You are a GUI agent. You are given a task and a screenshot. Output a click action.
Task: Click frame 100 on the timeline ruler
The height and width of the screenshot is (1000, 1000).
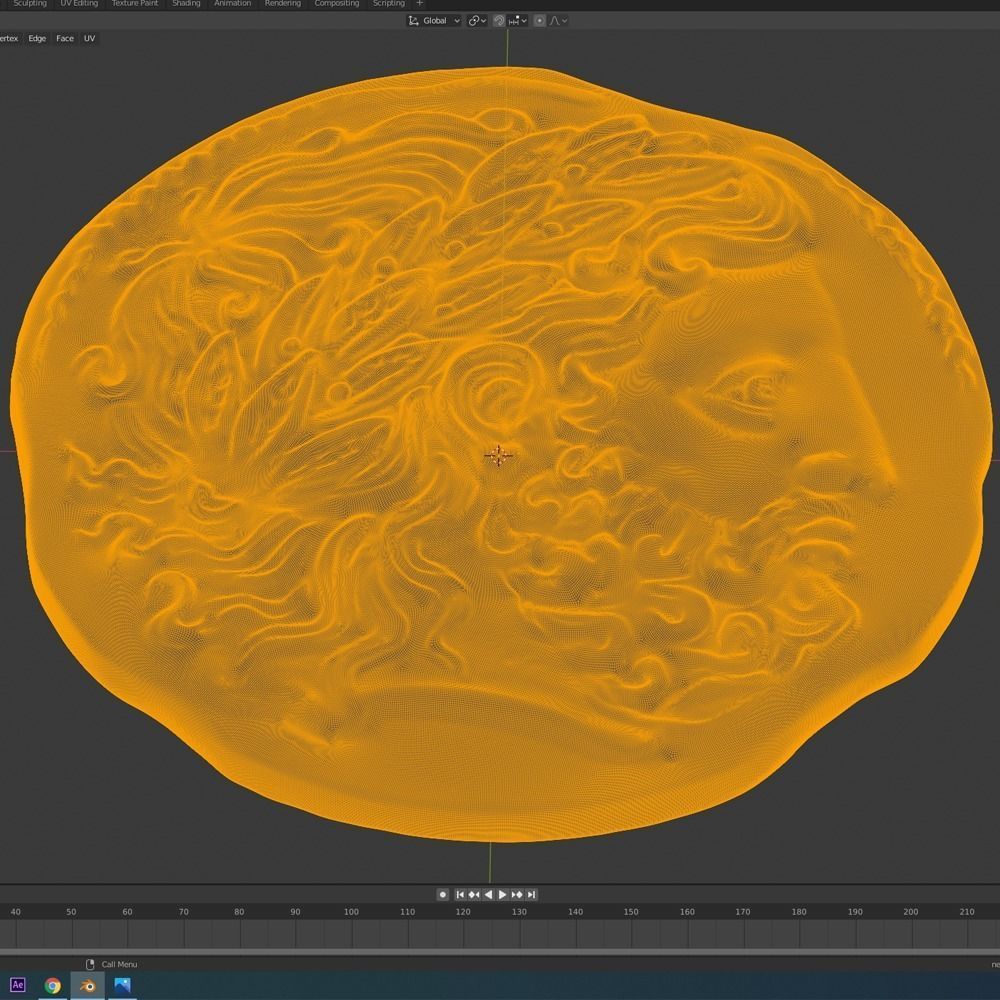click(x=351, y=911)
